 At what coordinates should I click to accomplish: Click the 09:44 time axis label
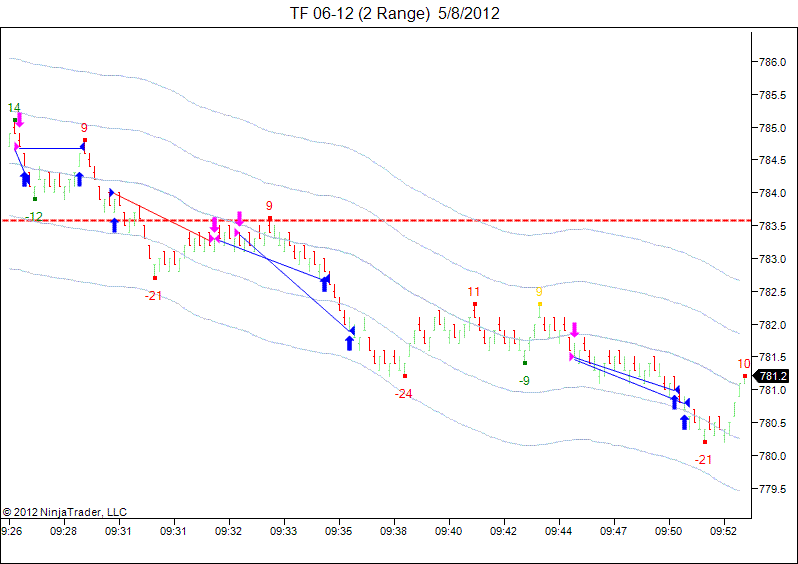[x=558, y=531]
